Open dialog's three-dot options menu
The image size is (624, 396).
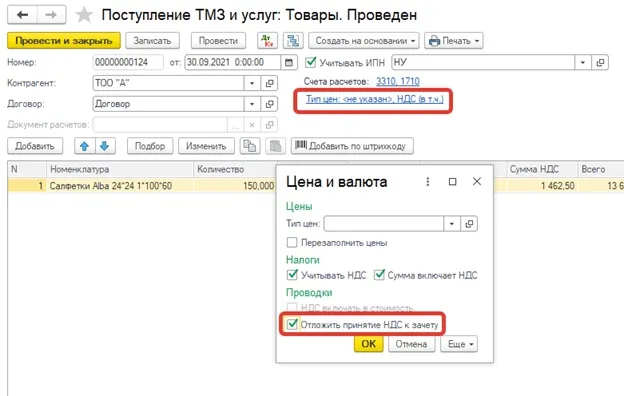pos(427,181)
